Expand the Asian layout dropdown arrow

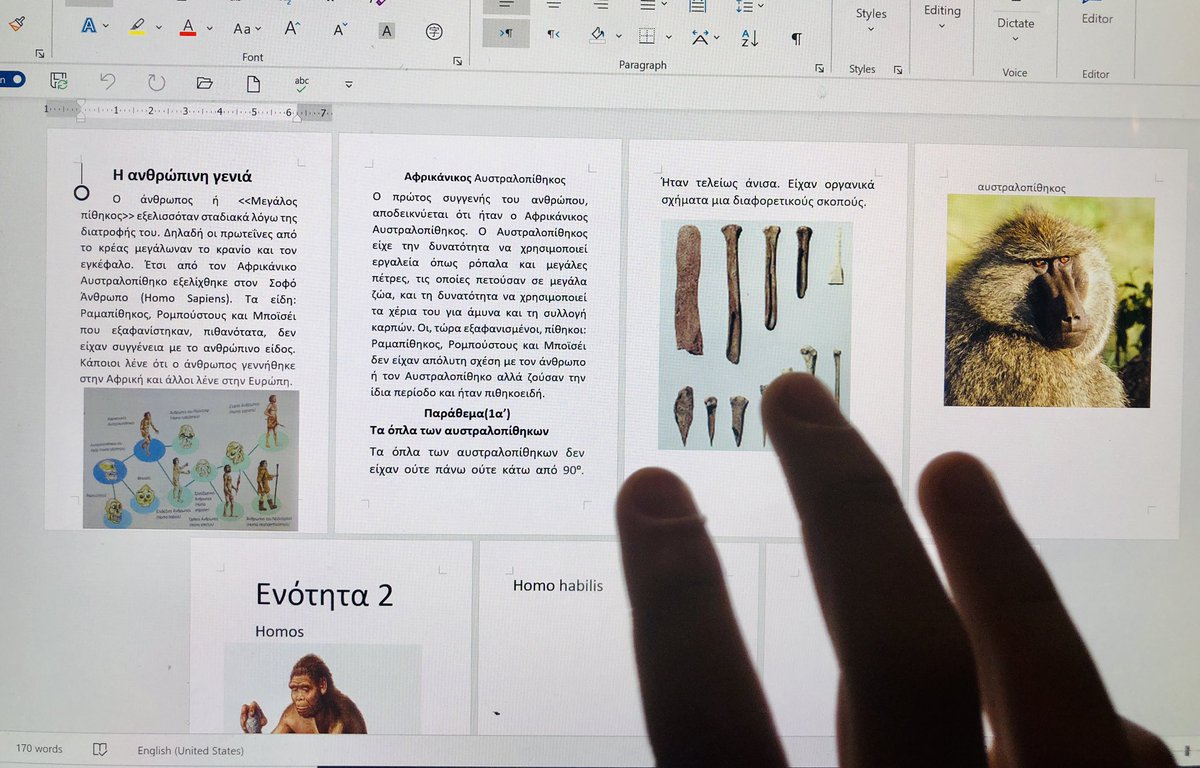(x=719, y=38)
